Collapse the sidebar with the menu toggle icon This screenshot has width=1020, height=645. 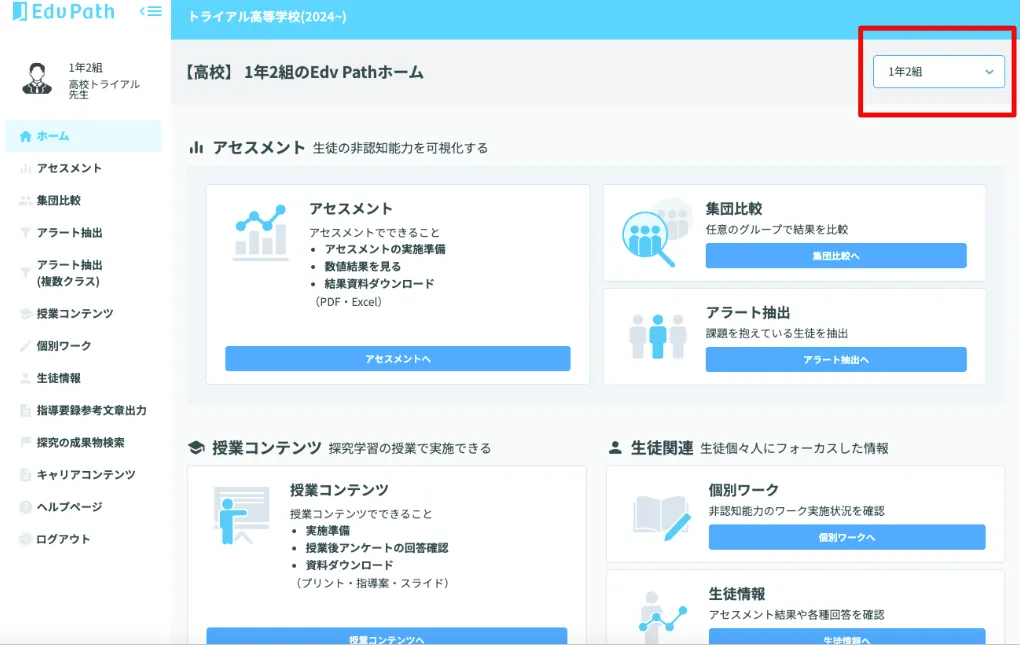151,11
